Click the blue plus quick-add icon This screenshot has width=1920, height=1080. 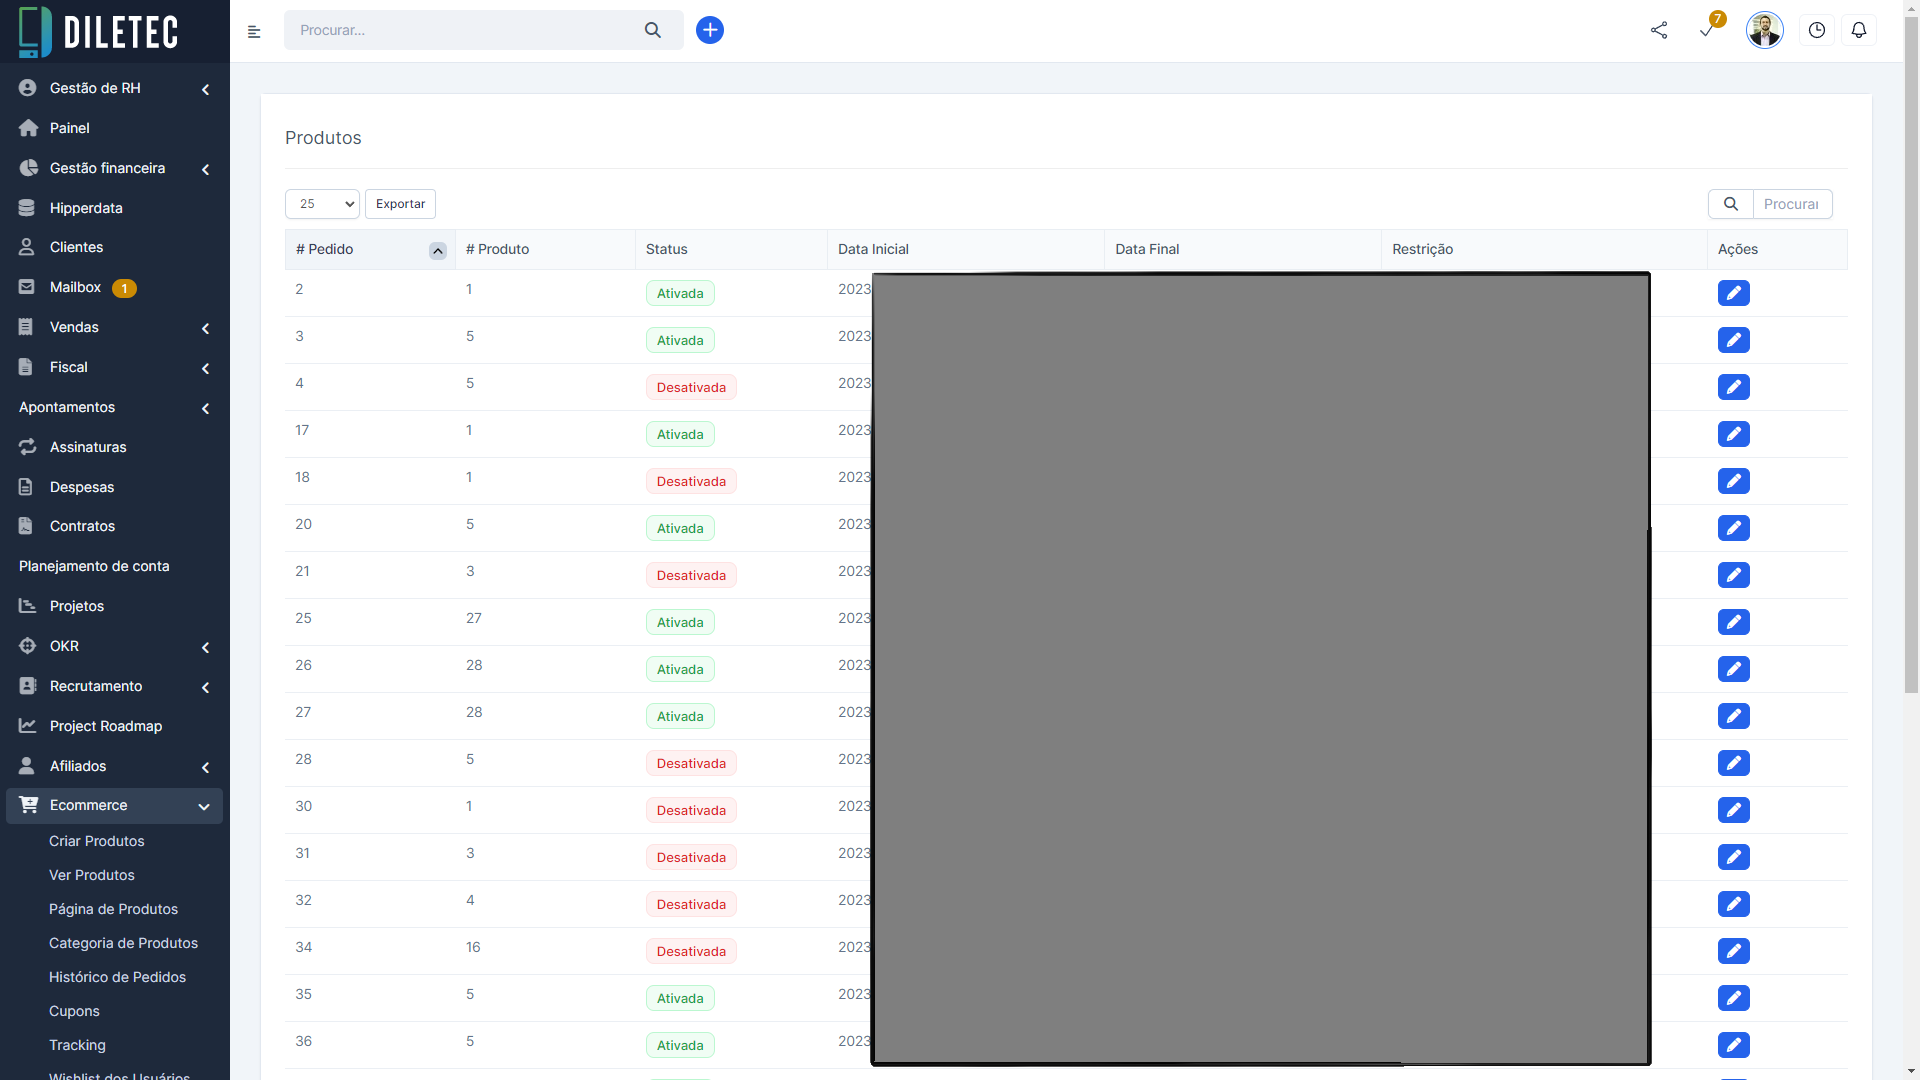(710, 30)
